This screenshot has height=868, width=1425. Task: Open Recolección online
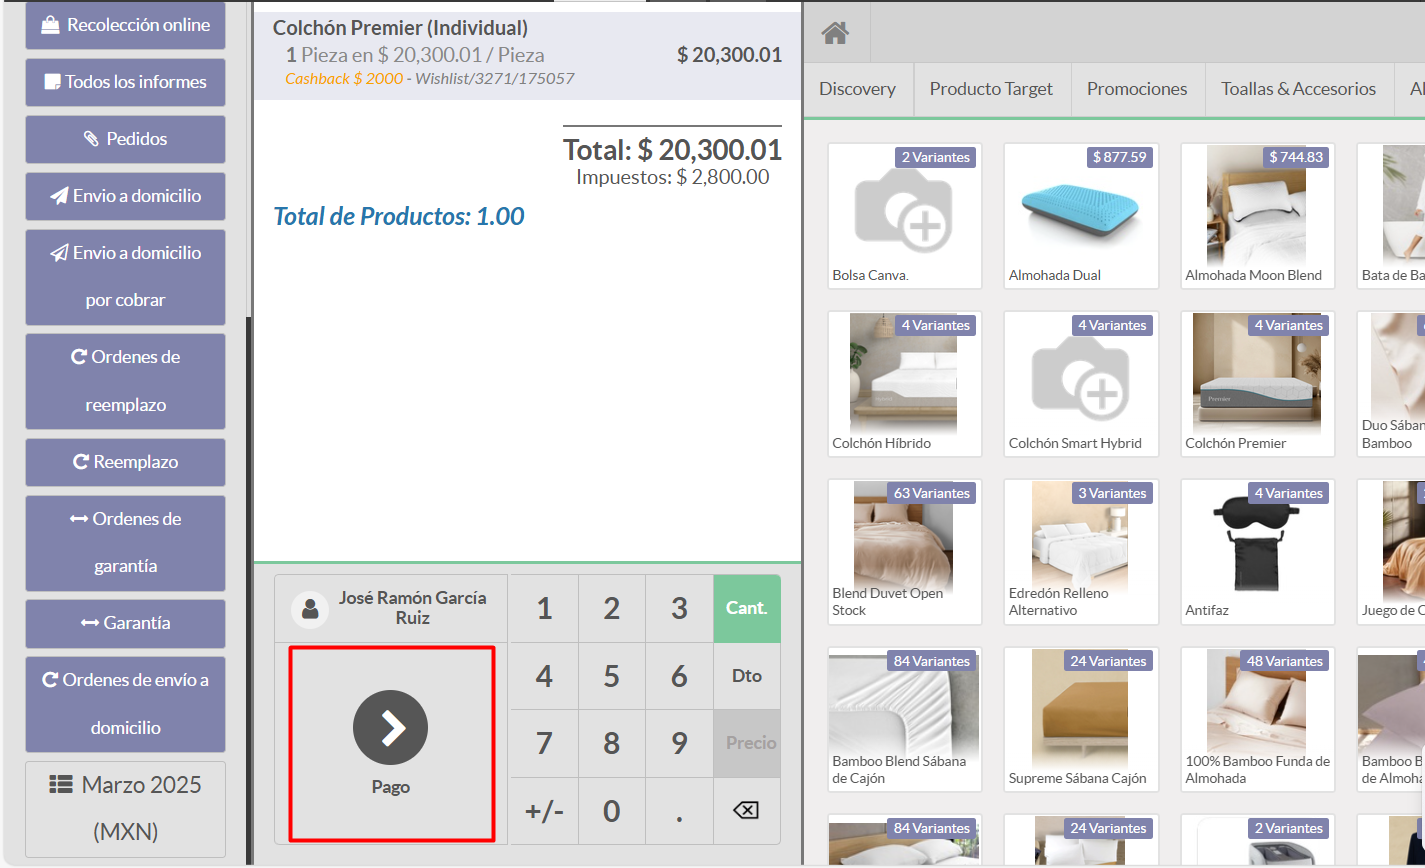(x=125, y=25)
